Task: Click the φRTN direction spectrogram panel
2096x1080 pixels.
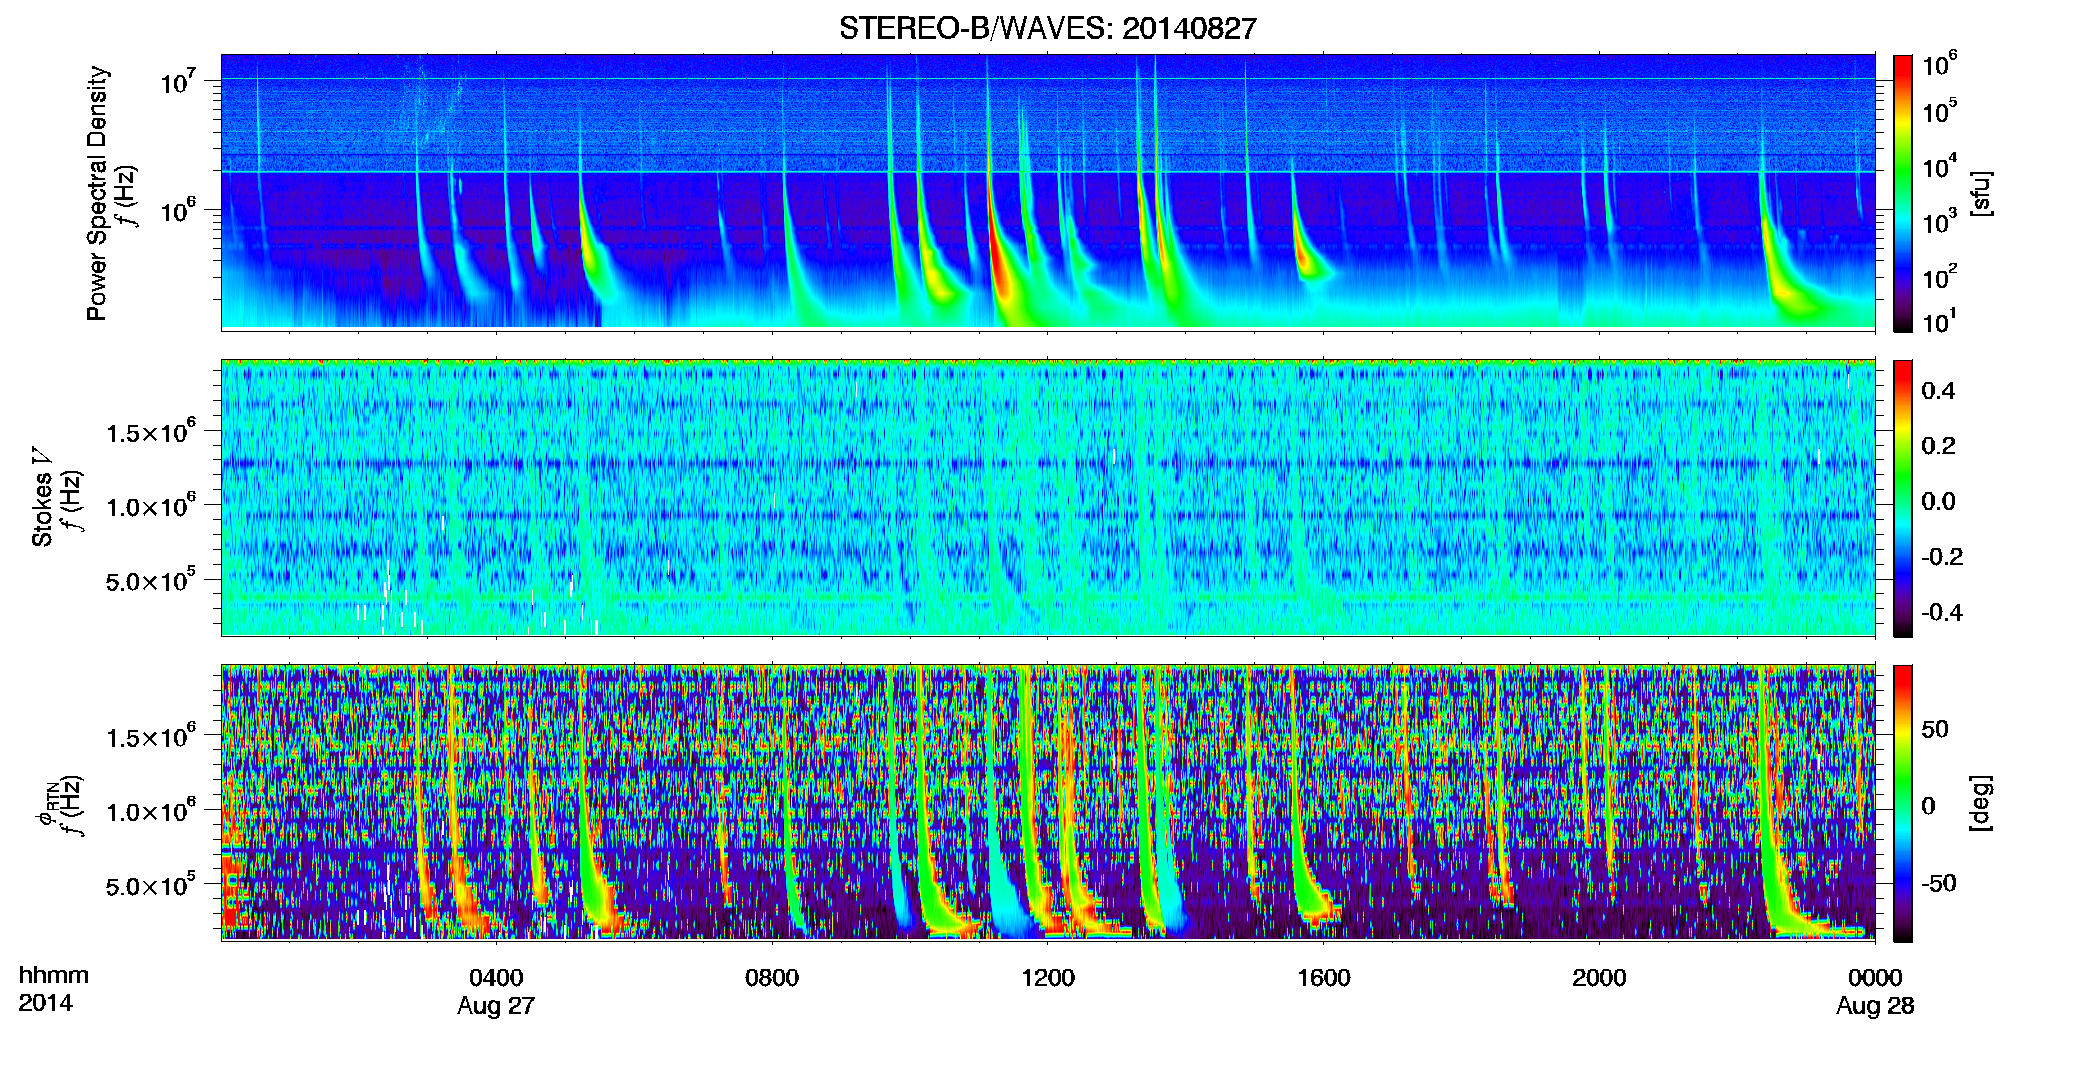Action: [1048, 802]
